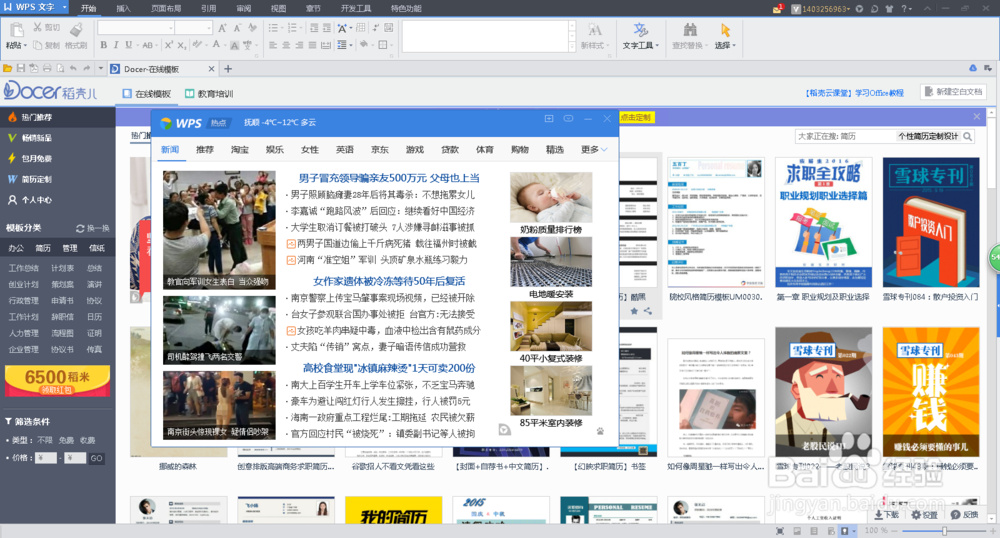Image resolution: width=1000 pixels, height=538 pixels.
Task: Click the cloud icon at right of tab bar
Action: pyautogui.click(x=973, y=68)
